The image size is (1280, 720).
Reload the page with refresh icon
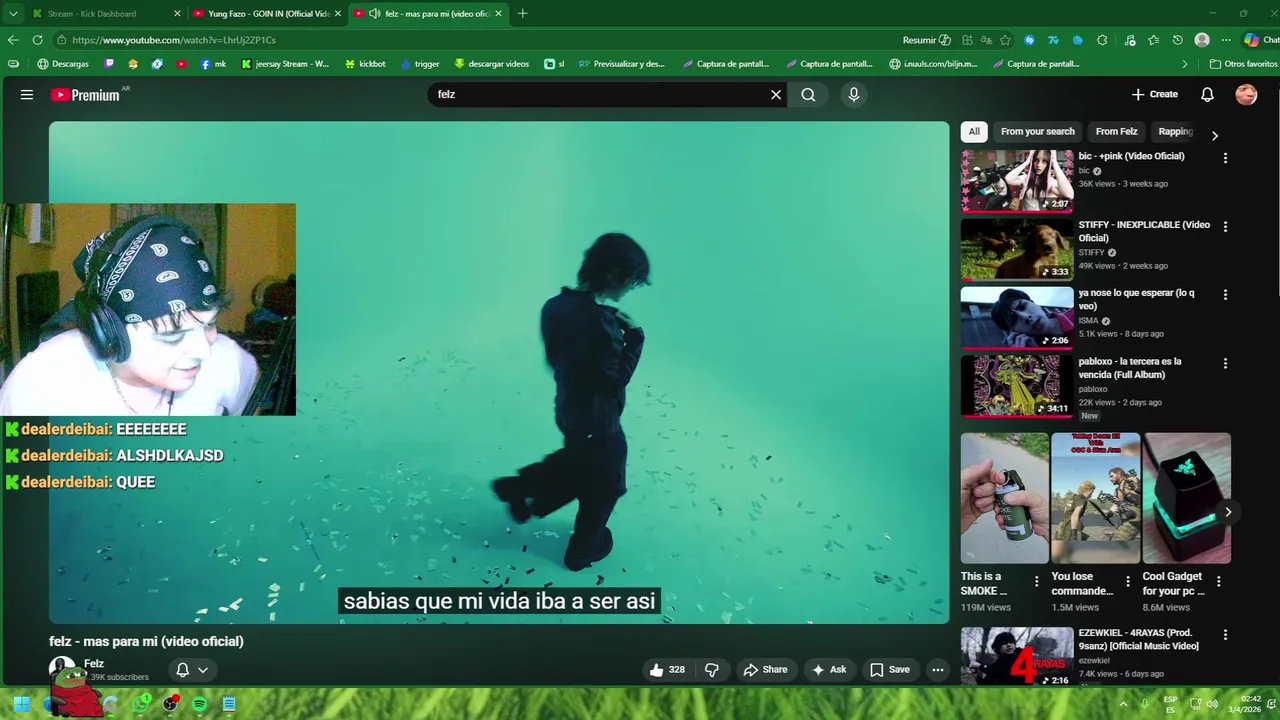pyautogui.click(x=37, y=40)
